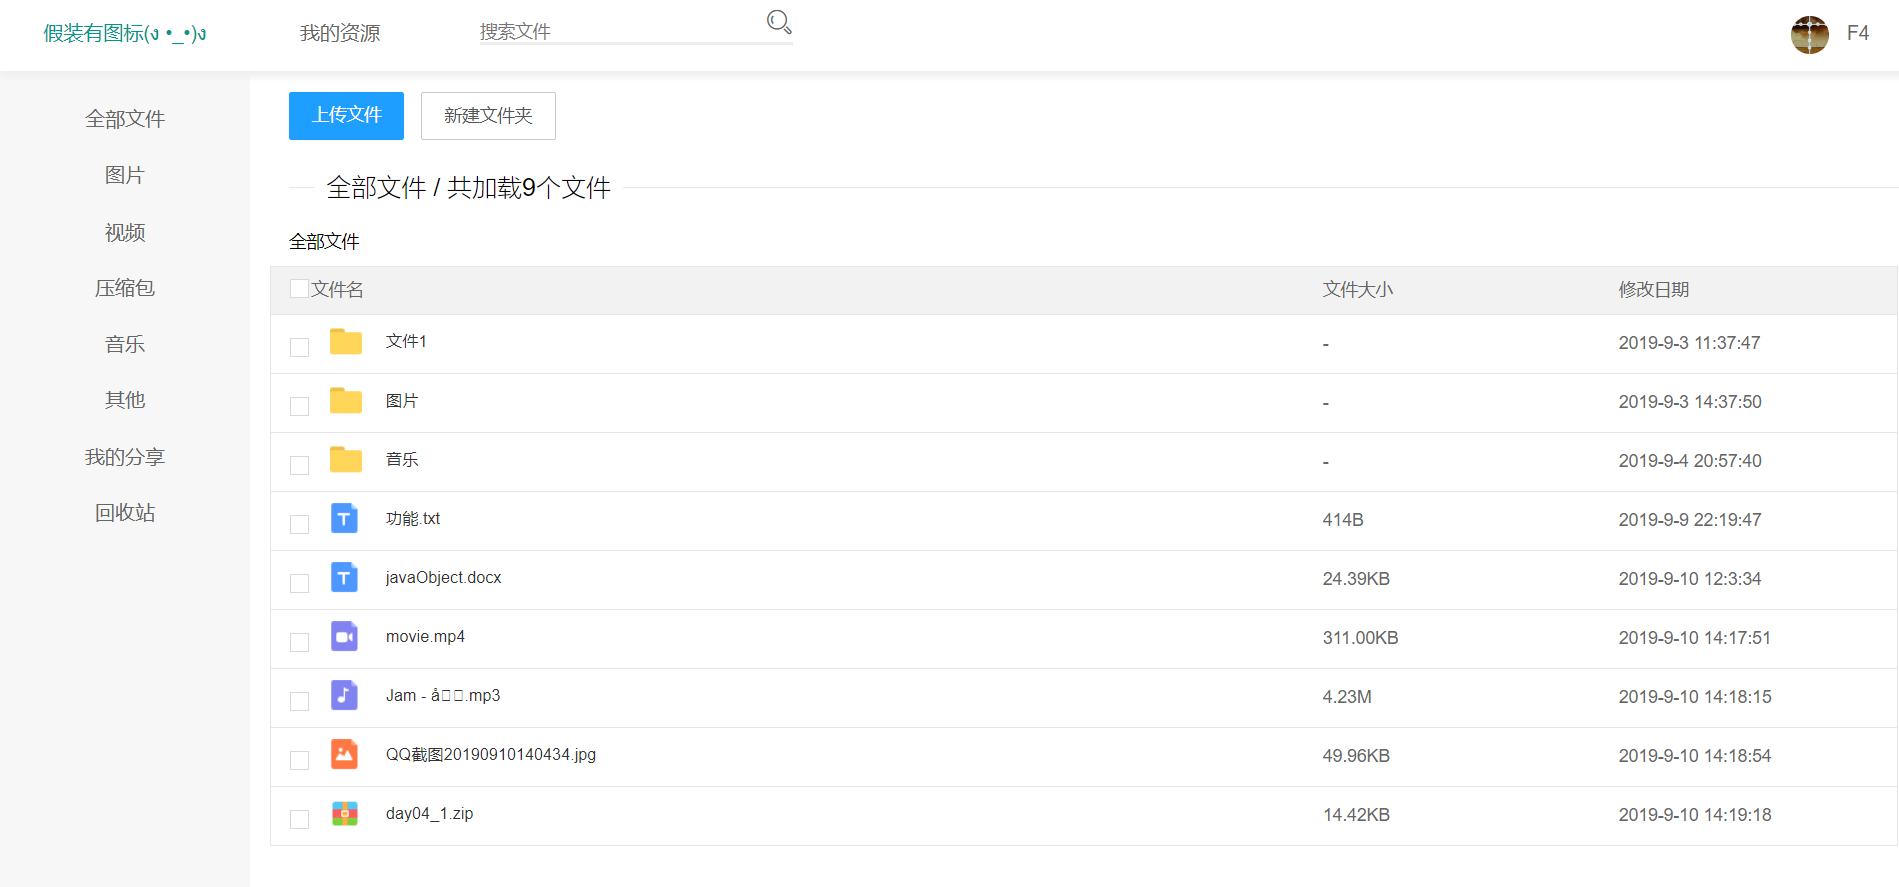The image size is (1899, 887).
Task: Open the file named javaObject.docx
Action: 444,578
